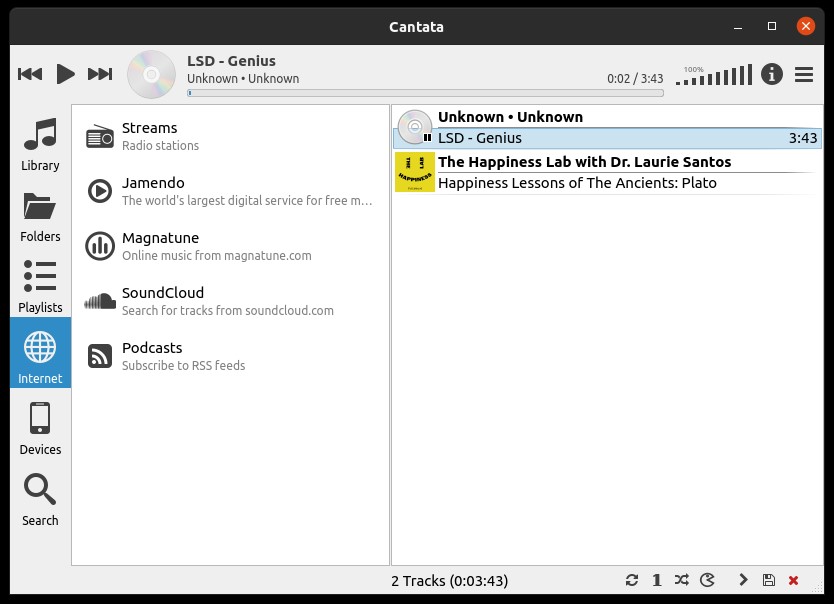Click The Happiness Lab yellow cover art
Image resolution: width=834 pixels, height=604 pixels.
click(x=414, y=172)
